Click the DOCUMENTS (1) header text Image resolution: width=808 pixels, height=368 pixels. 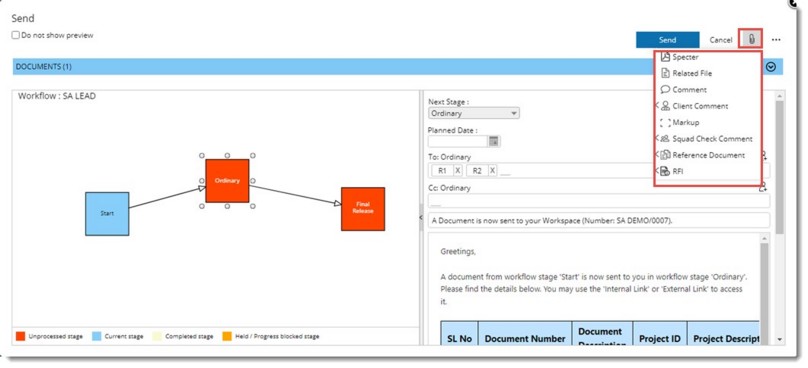[44, 66]
